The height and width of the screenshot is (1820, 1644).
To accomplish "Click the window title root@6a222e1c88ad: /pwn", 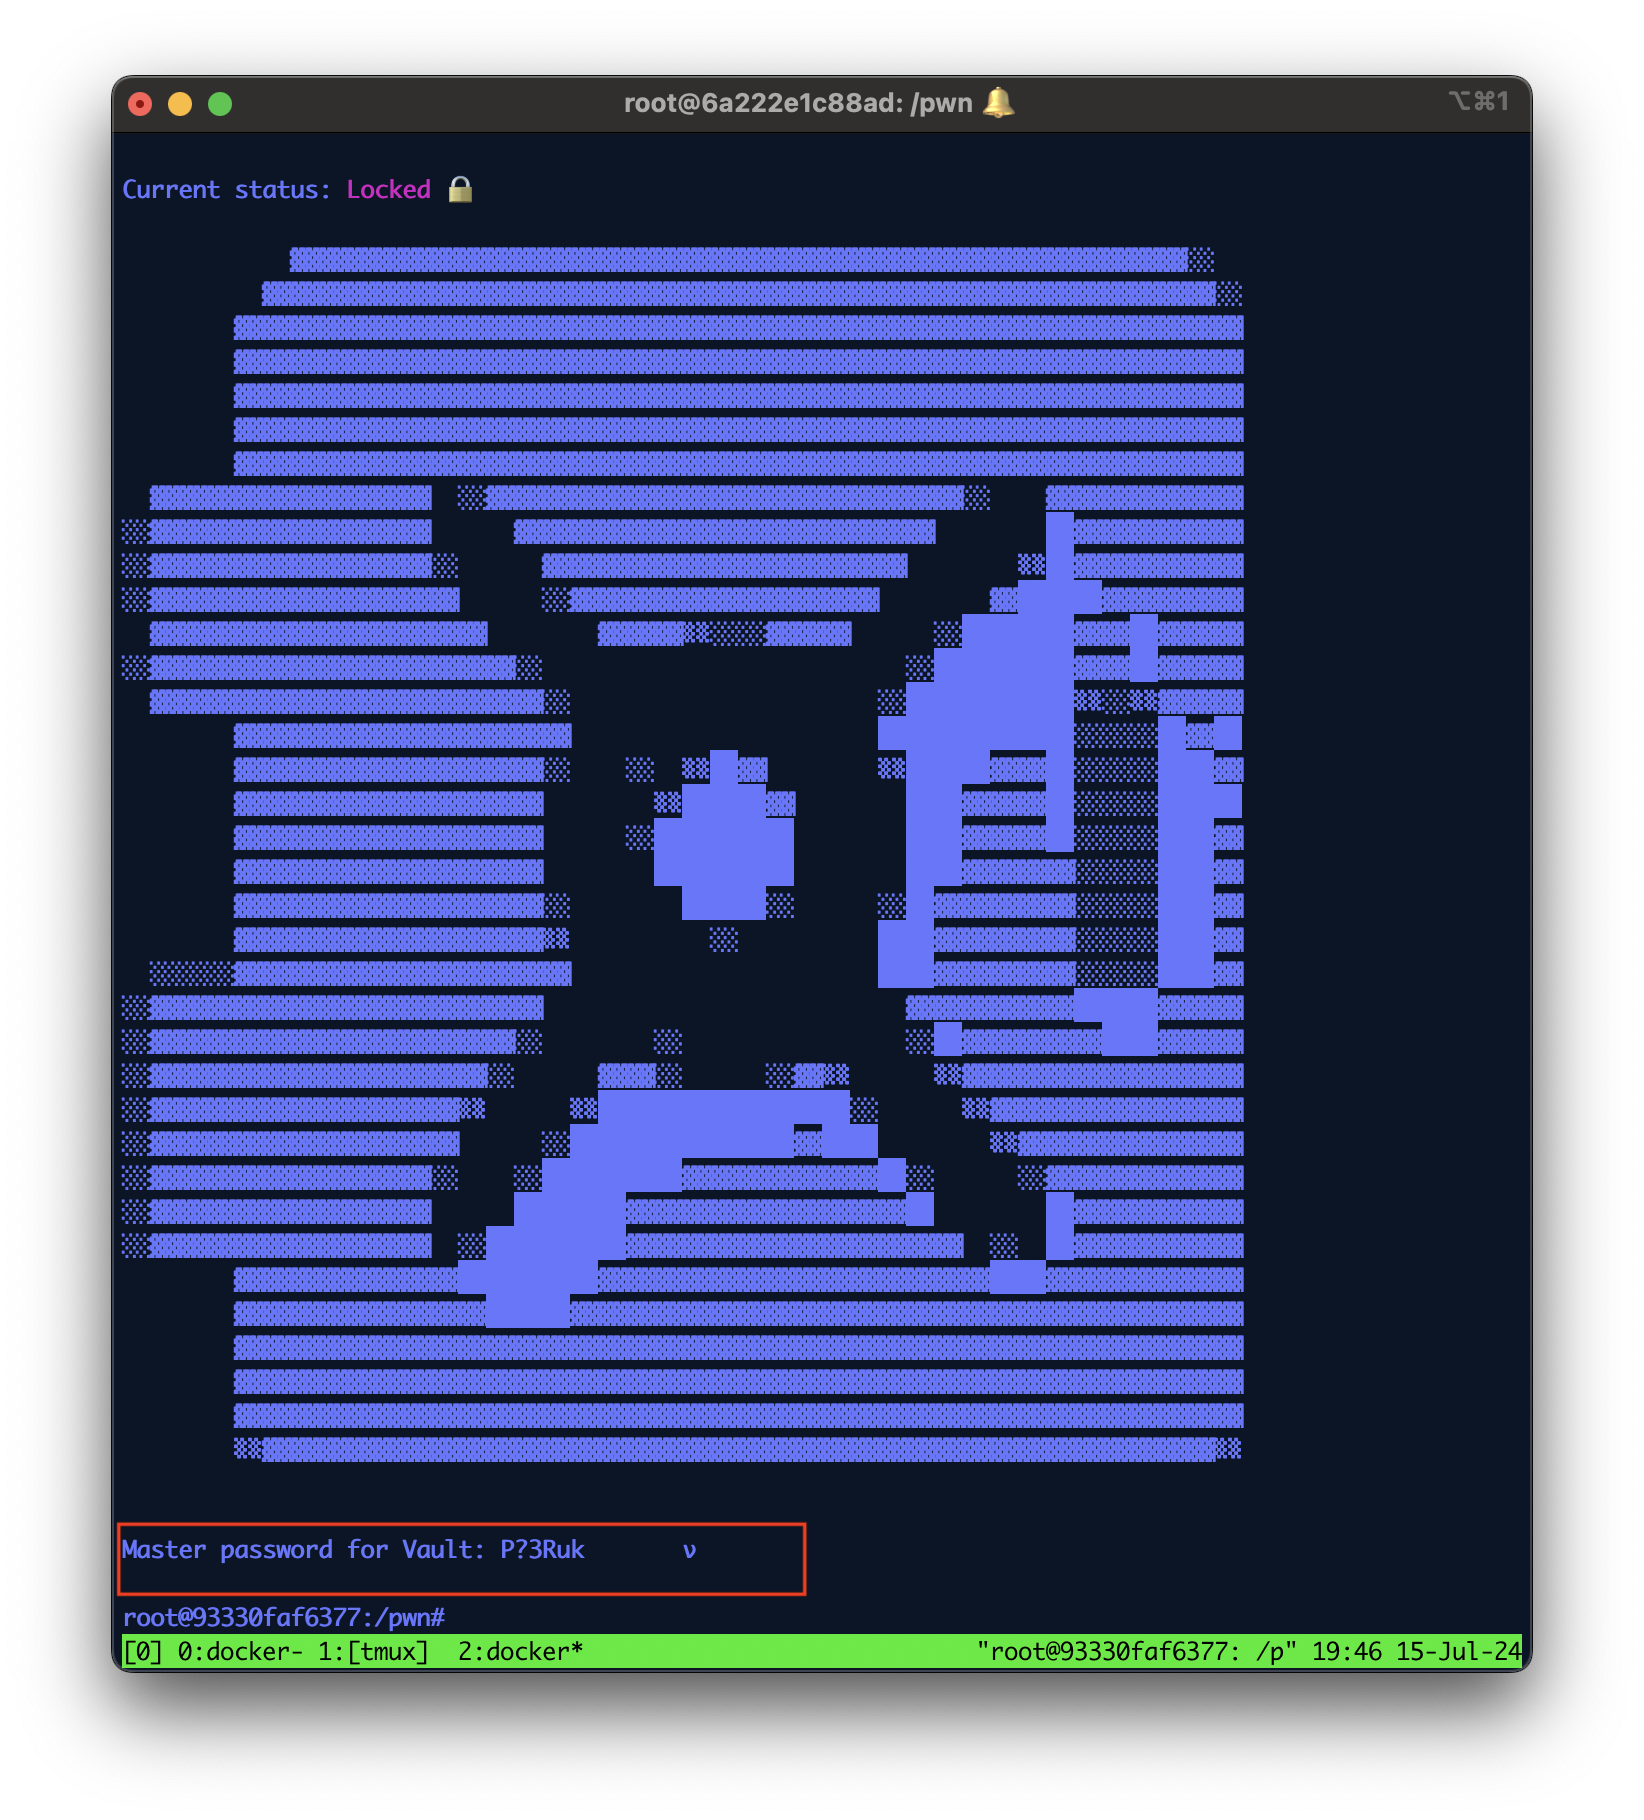I will coord(798,103).
